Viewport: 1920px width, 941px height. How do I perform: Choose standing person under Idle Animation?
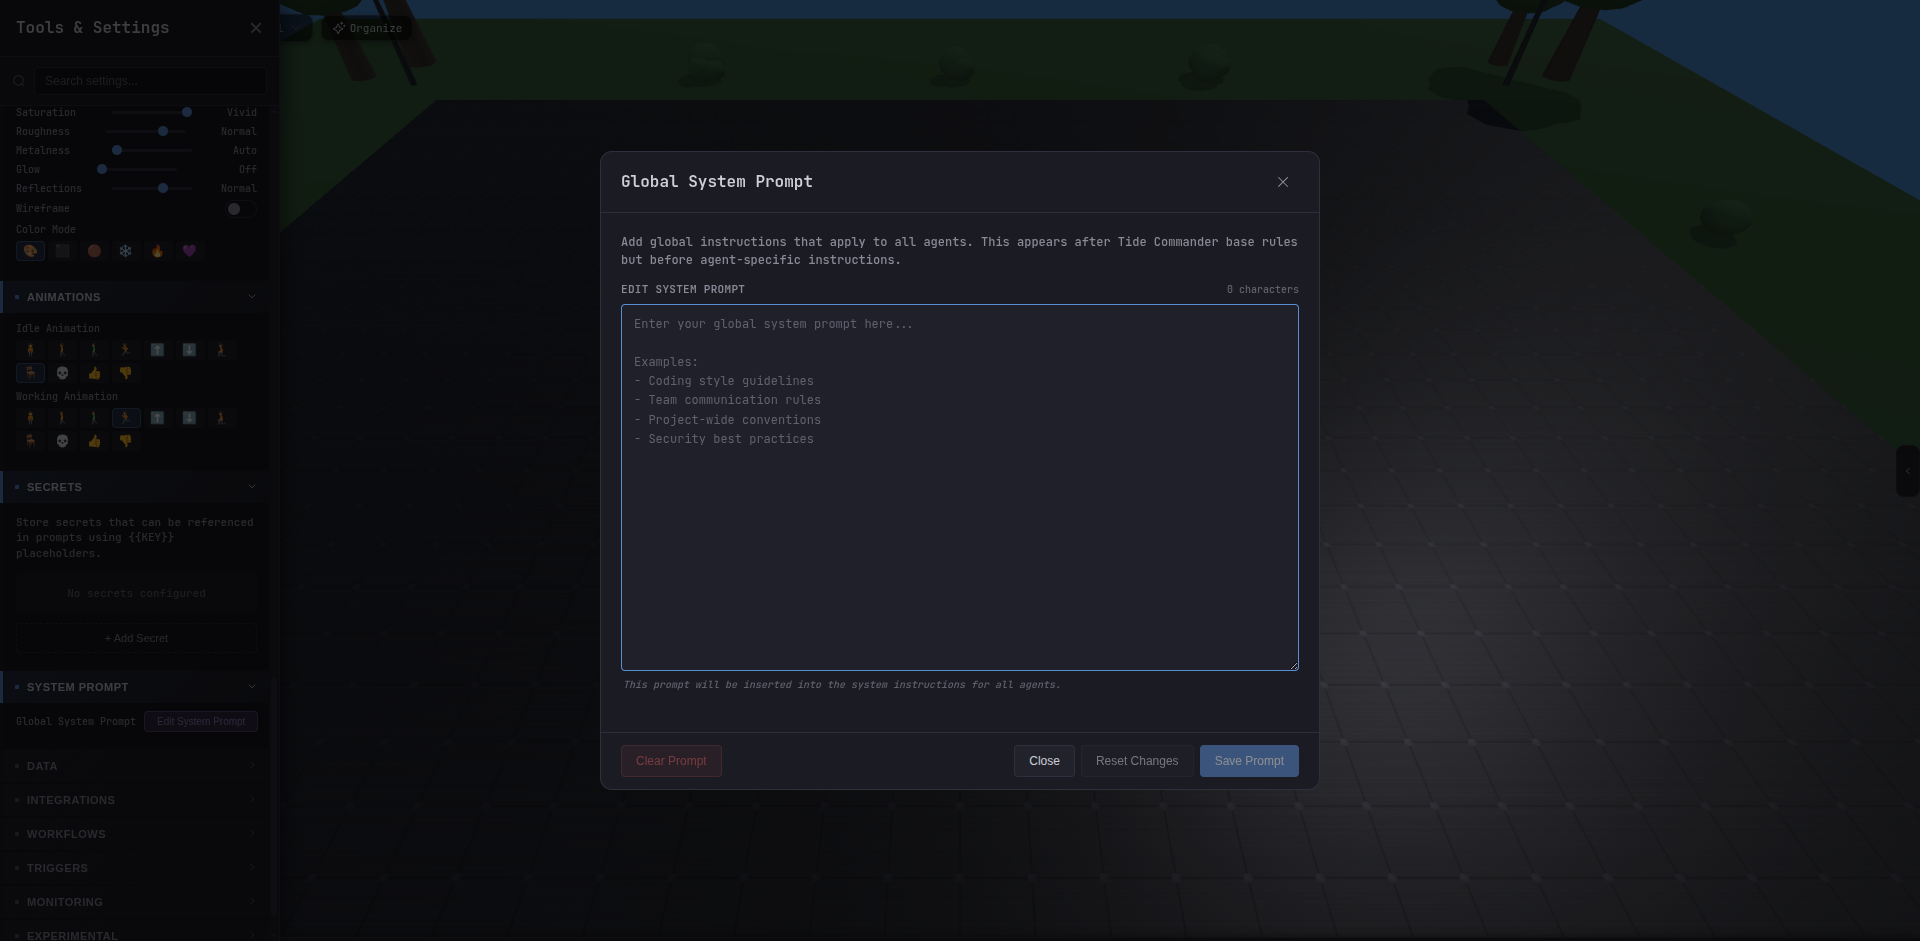pyautogui.click(x=30, y=350)
